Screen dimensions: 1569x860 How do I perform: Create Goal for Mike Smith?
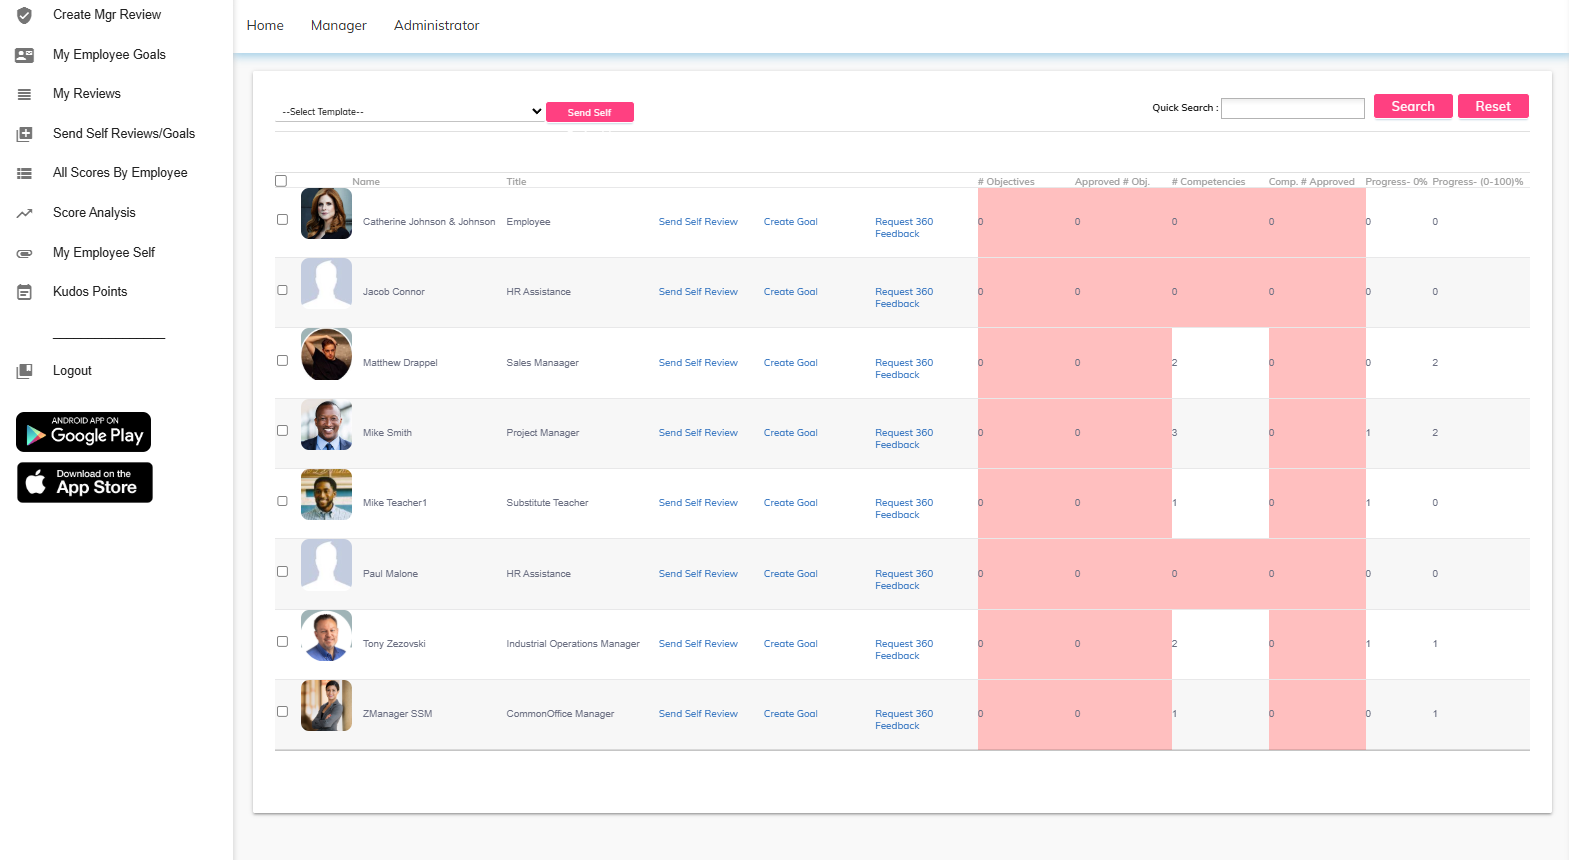[791, 433]
